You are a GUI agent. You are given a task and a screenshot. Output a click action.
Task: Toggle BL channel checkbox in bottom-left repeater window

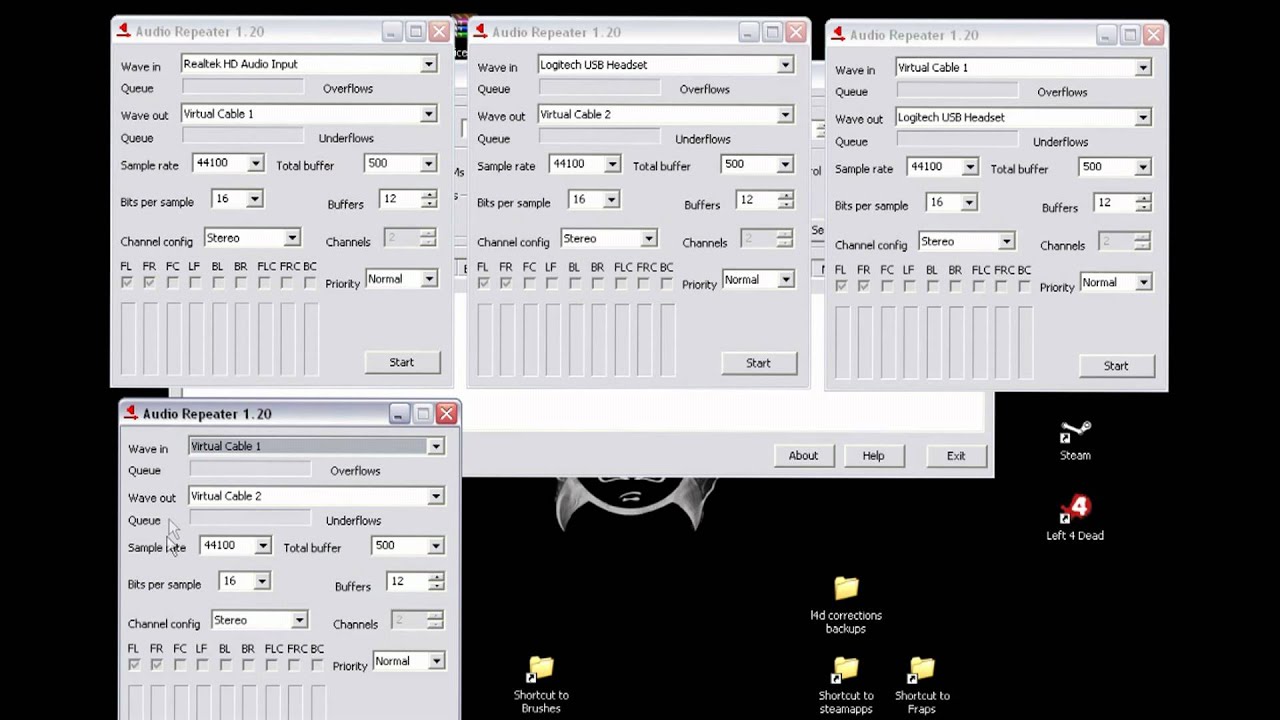(225, 665)
